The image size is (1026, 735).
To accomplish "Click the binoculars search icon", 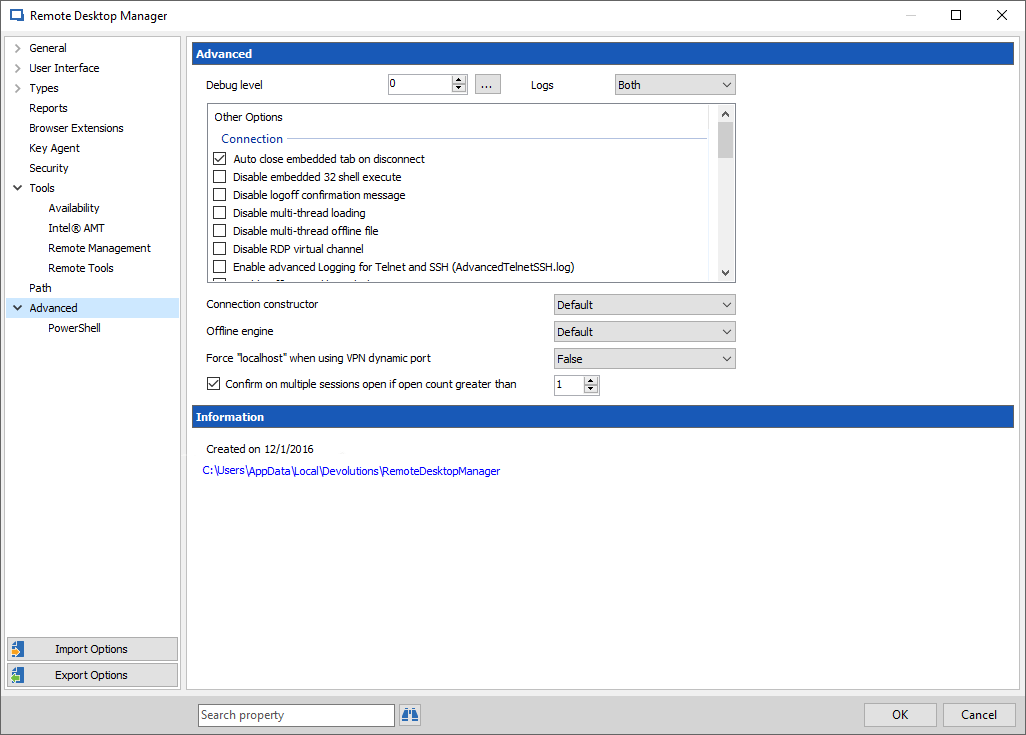I will click(x=409, y=714).
